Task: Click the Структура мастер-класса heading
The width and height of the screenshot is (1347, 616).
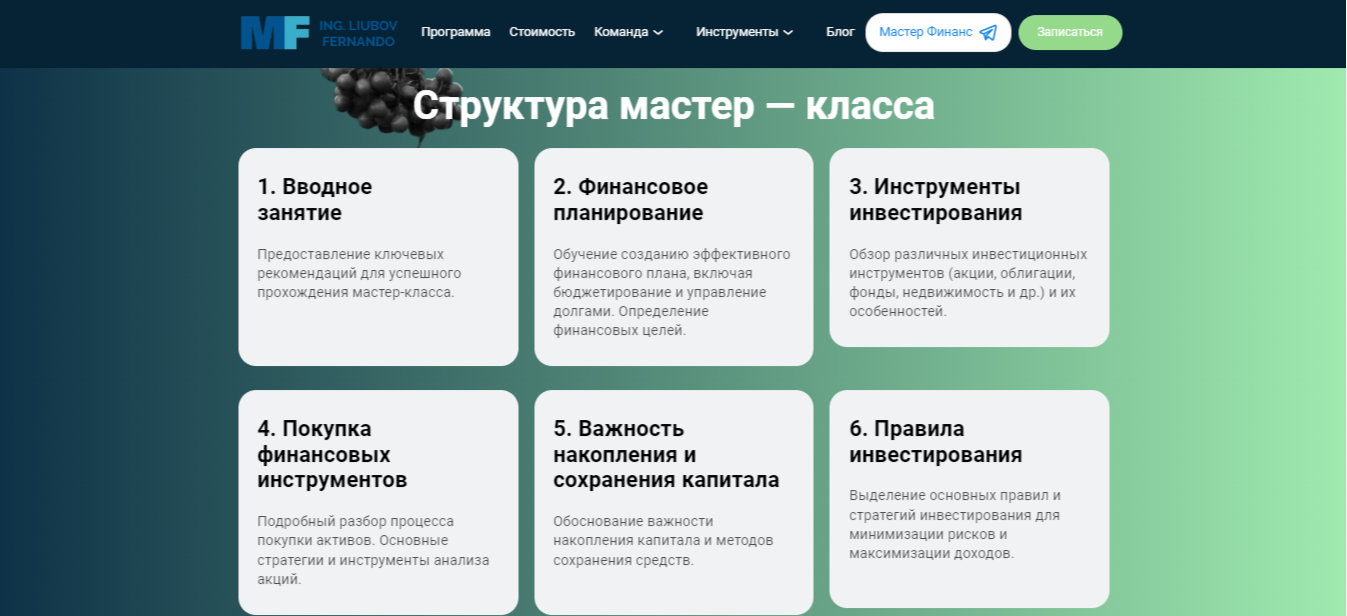Action: point(673,106)
